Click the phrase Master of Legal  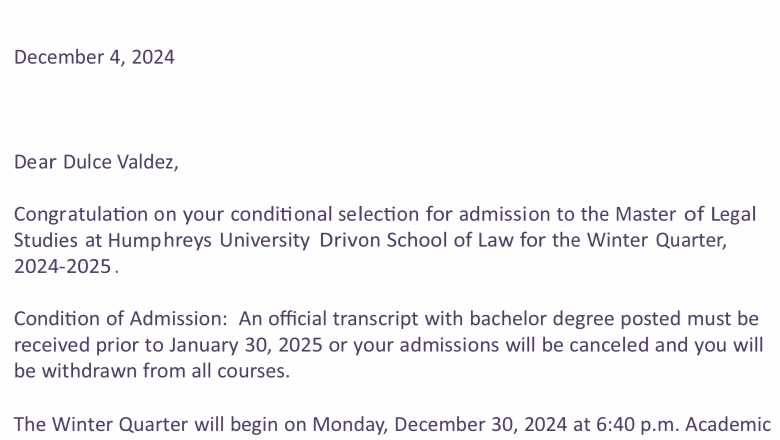685,214
